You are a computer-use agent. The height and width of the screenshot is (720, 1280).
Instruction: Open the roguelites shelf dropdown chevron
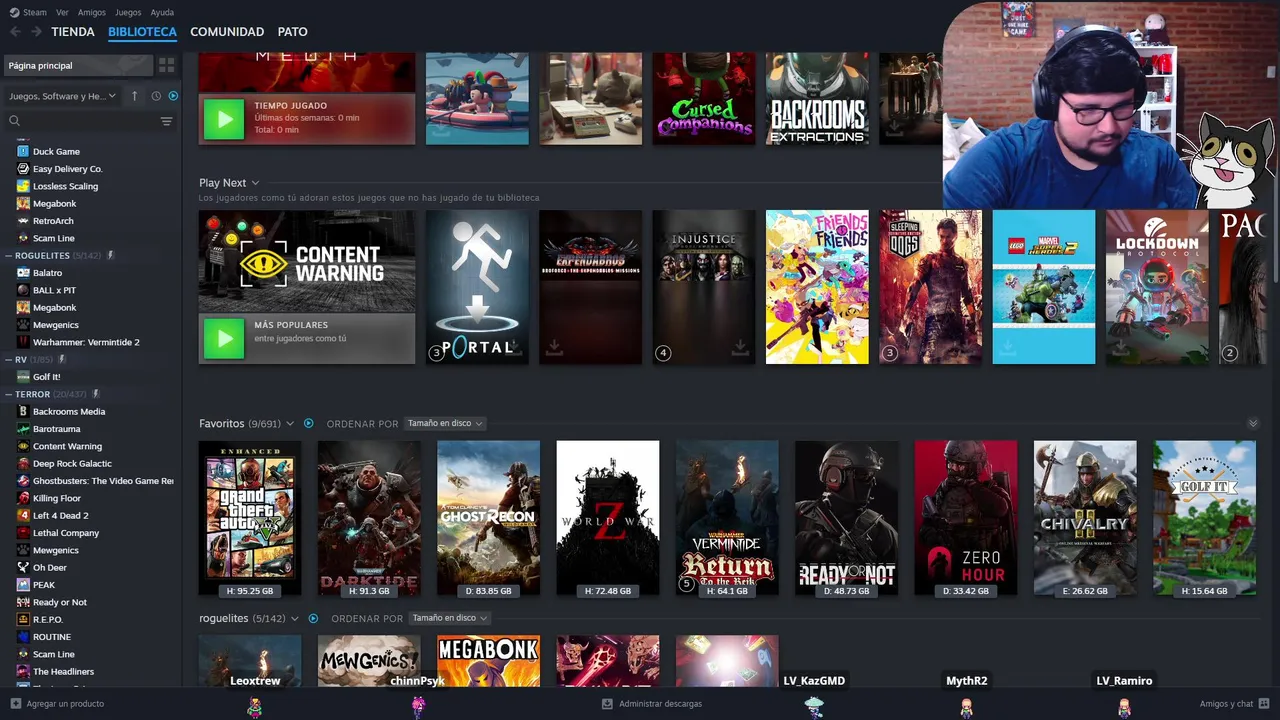pyautogui.click(x=294, y=619)
